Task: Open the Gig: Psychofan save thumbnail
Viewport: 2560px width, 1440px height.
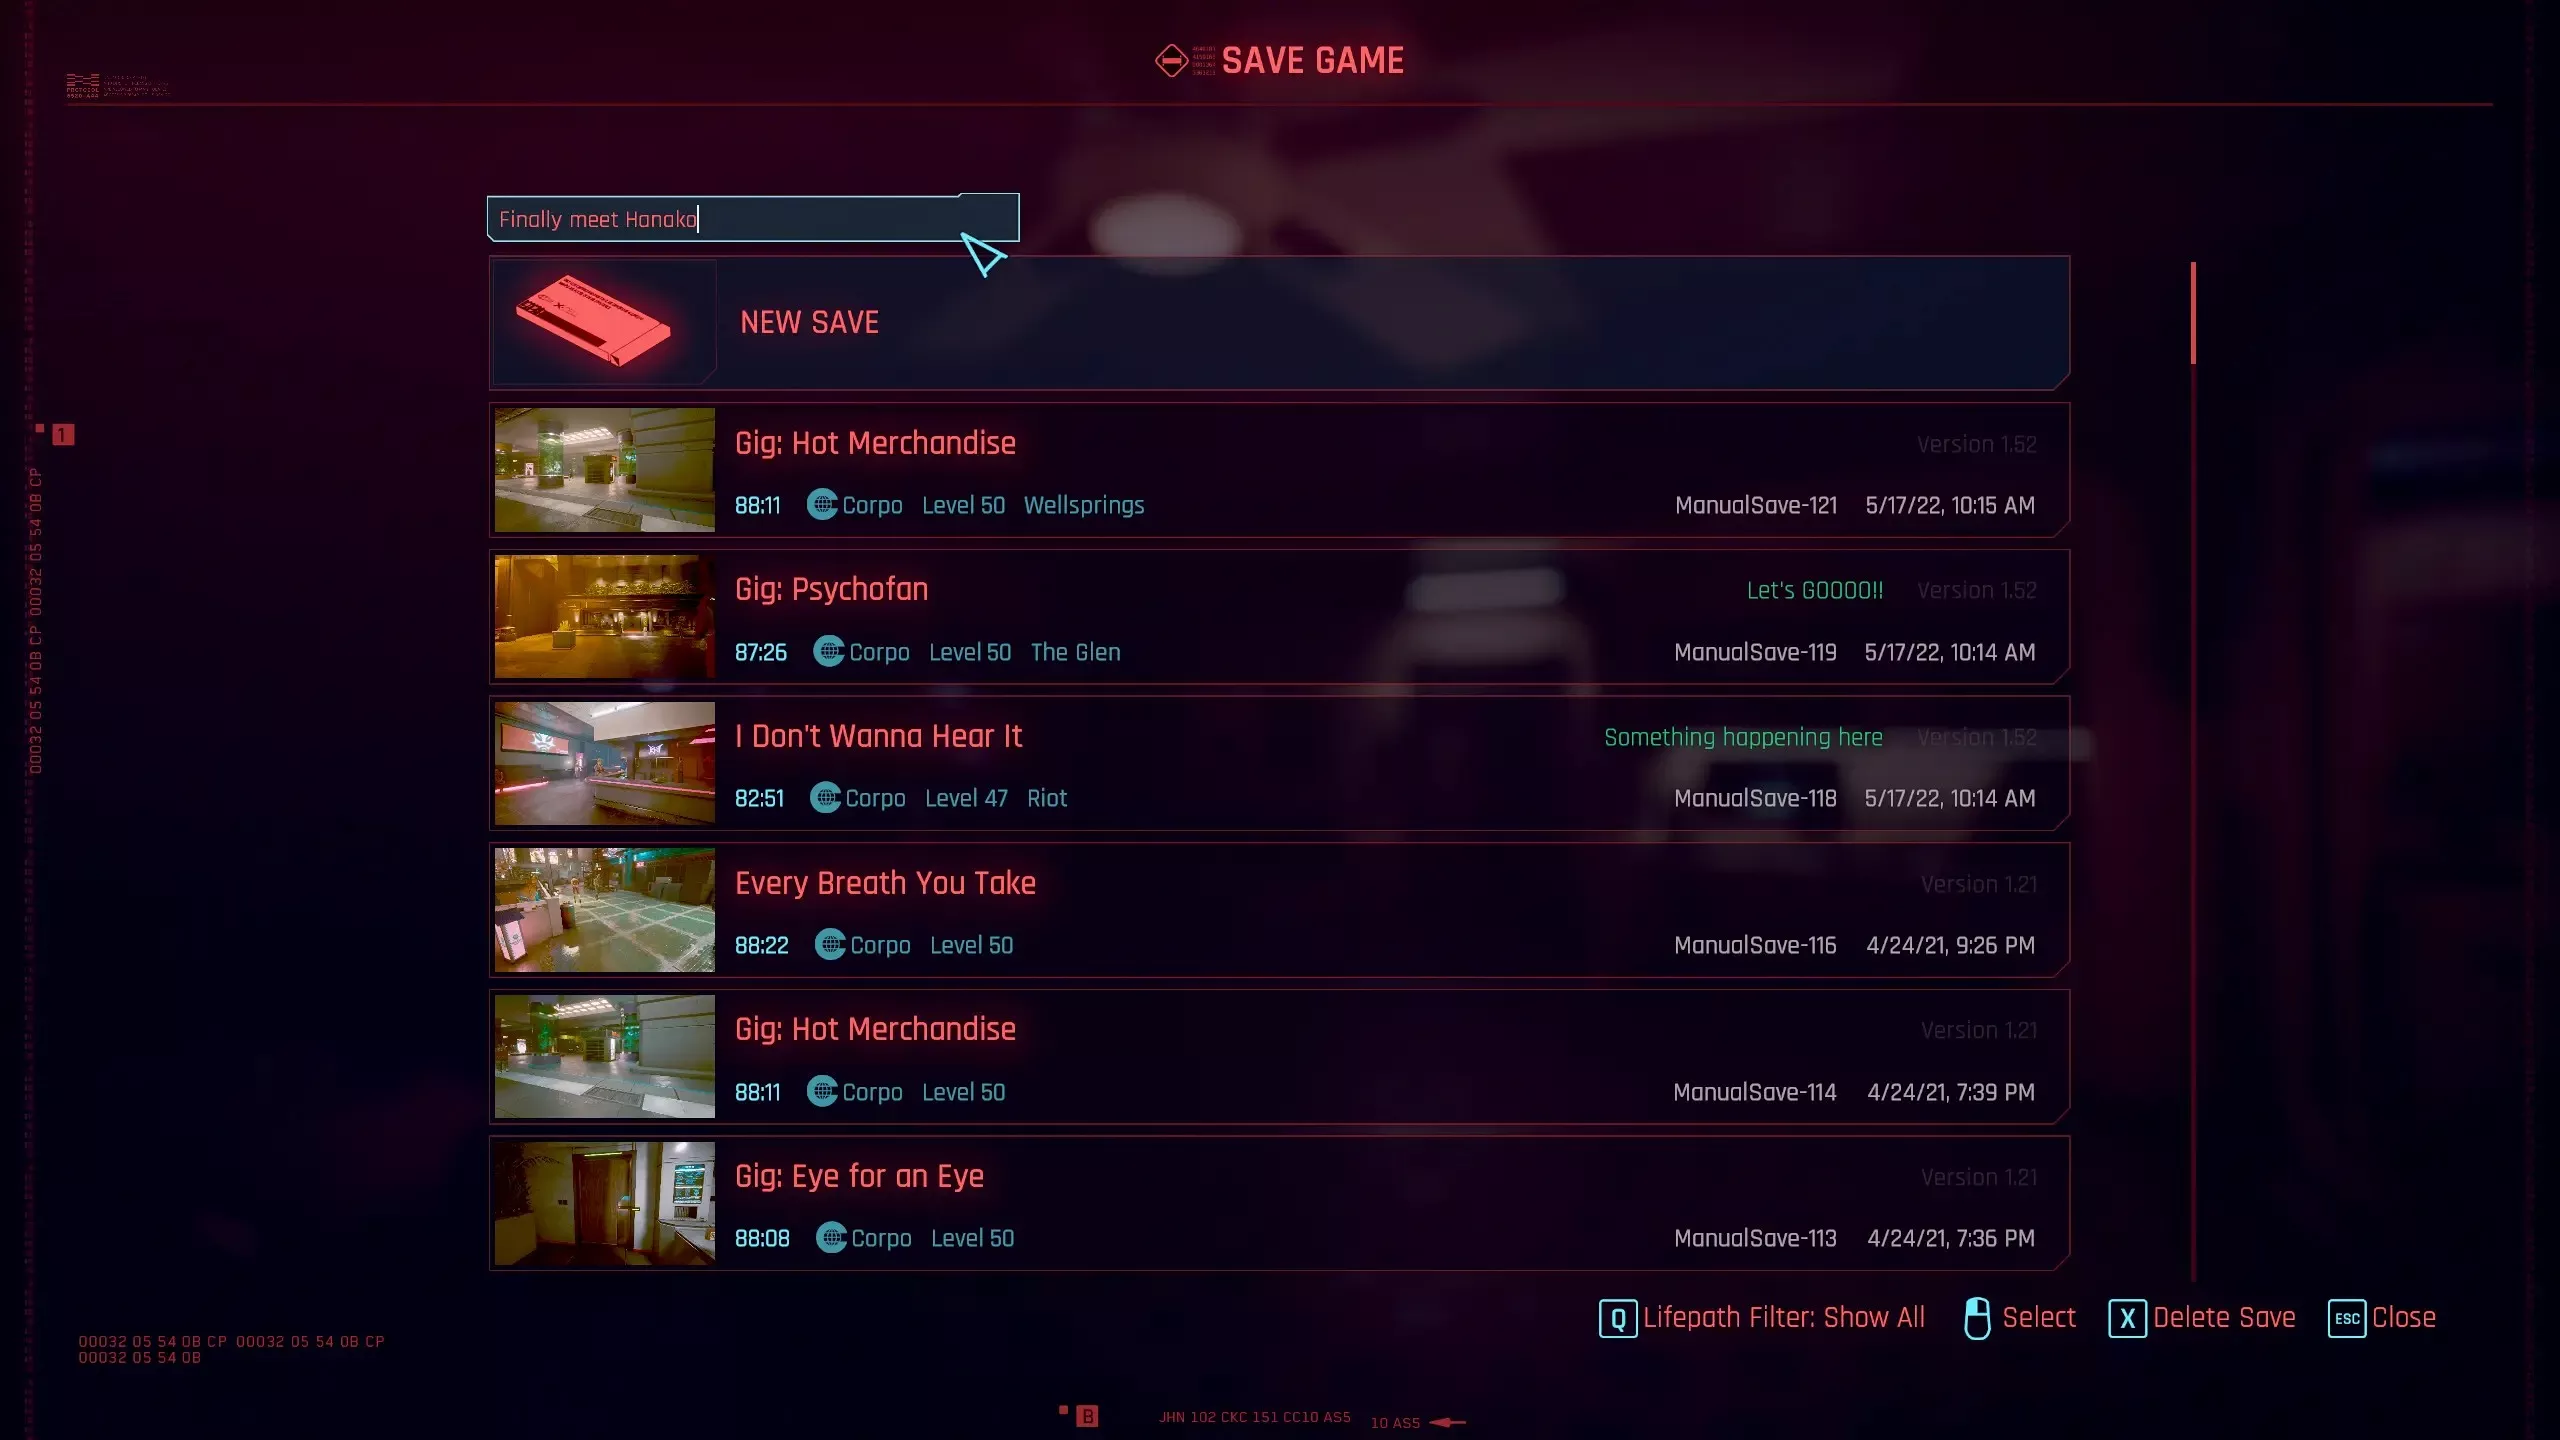Action: (604, 616)
